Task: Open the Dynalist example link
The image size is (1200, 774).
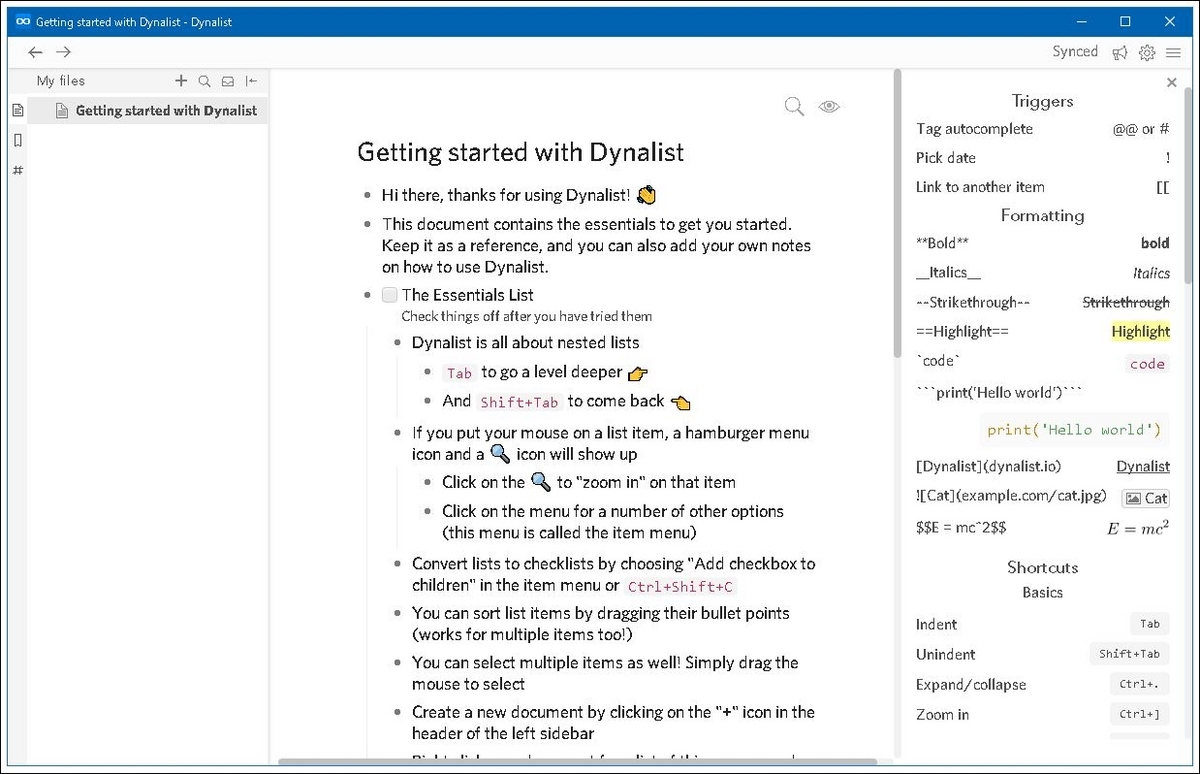Action: [x=1143, y=466]
